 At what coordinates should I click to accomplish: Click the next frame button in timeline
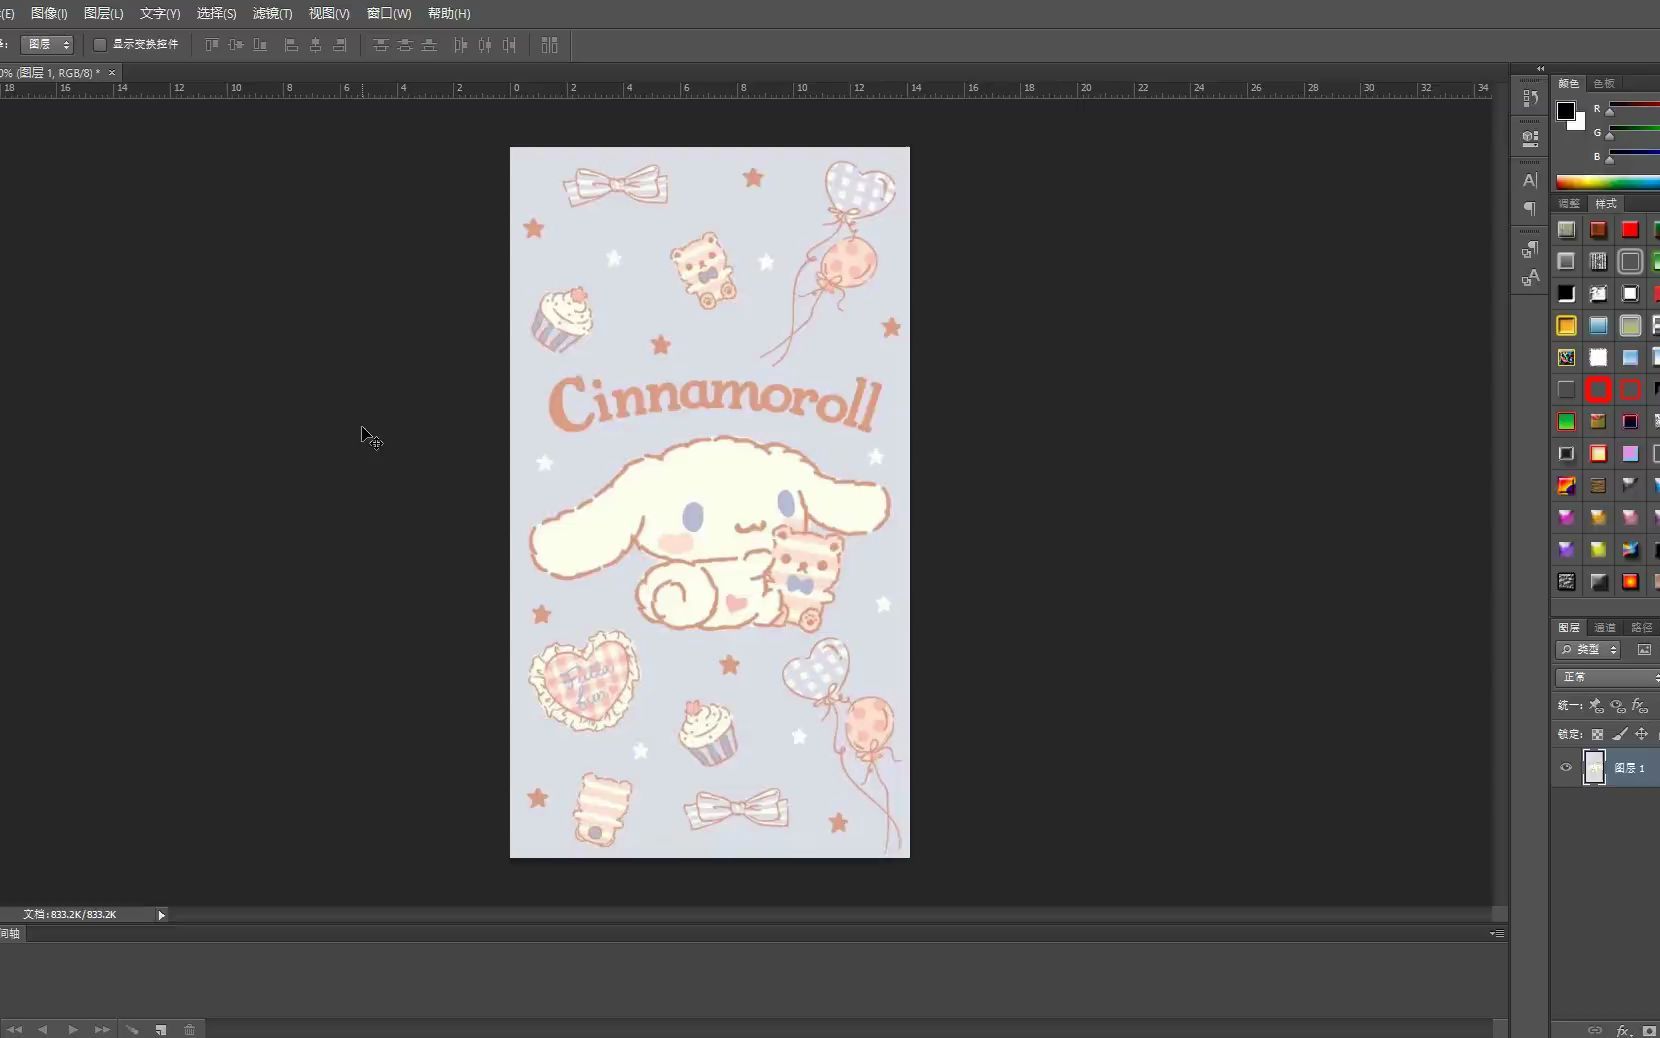(x=102, y=1029)
